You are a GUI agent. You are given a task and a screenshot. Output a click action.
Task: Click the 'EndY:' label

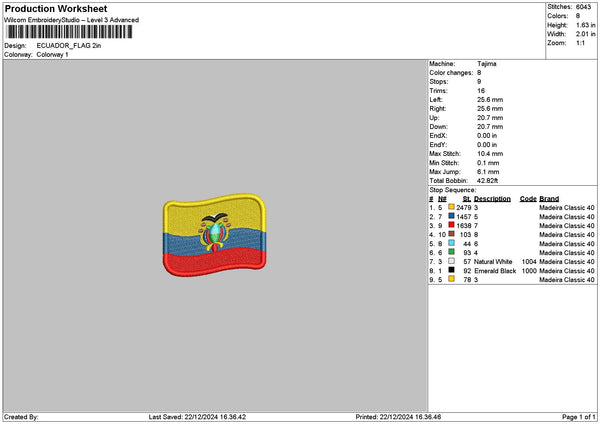[x=438, y=145]
